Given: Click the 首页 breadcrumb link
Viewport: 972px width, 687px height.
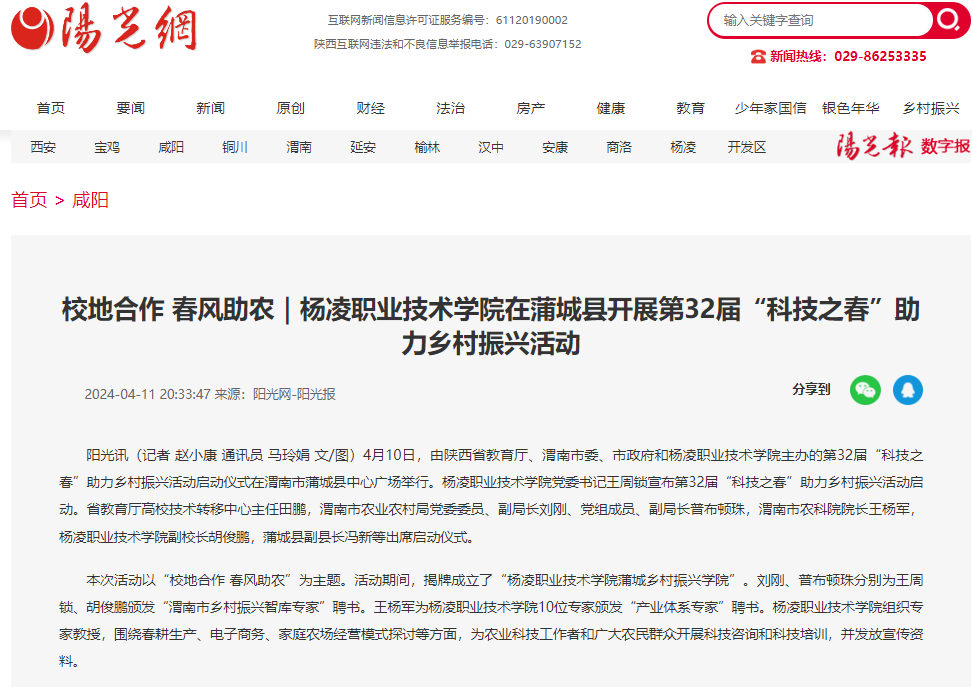Looking at the screenshot, I should point(29,200).
